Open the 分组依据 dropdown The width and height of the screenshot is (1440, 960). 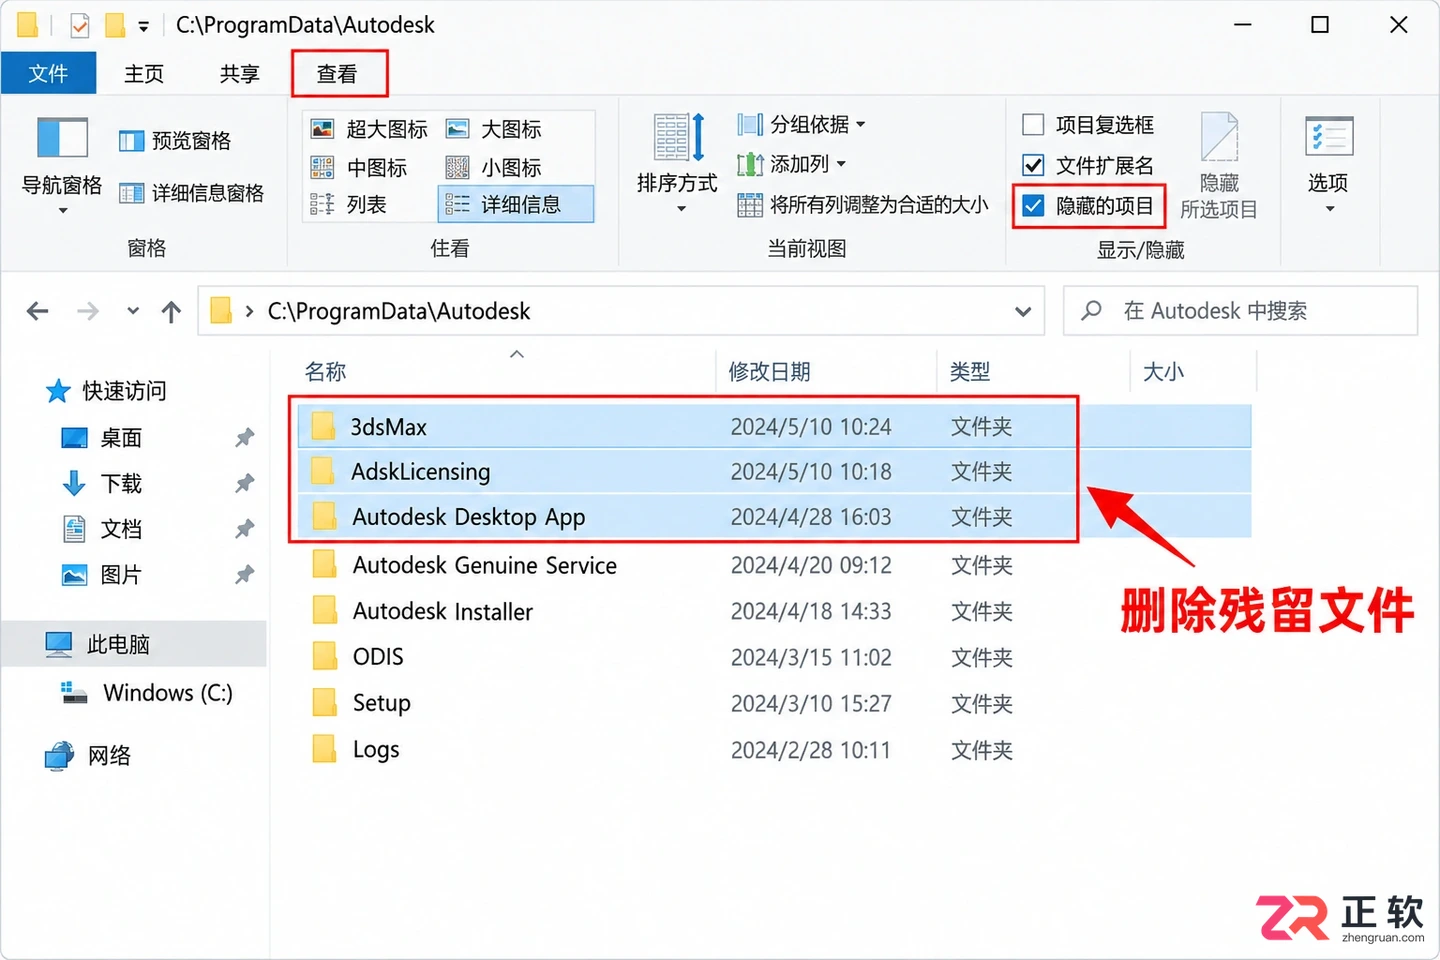point(801,125)
